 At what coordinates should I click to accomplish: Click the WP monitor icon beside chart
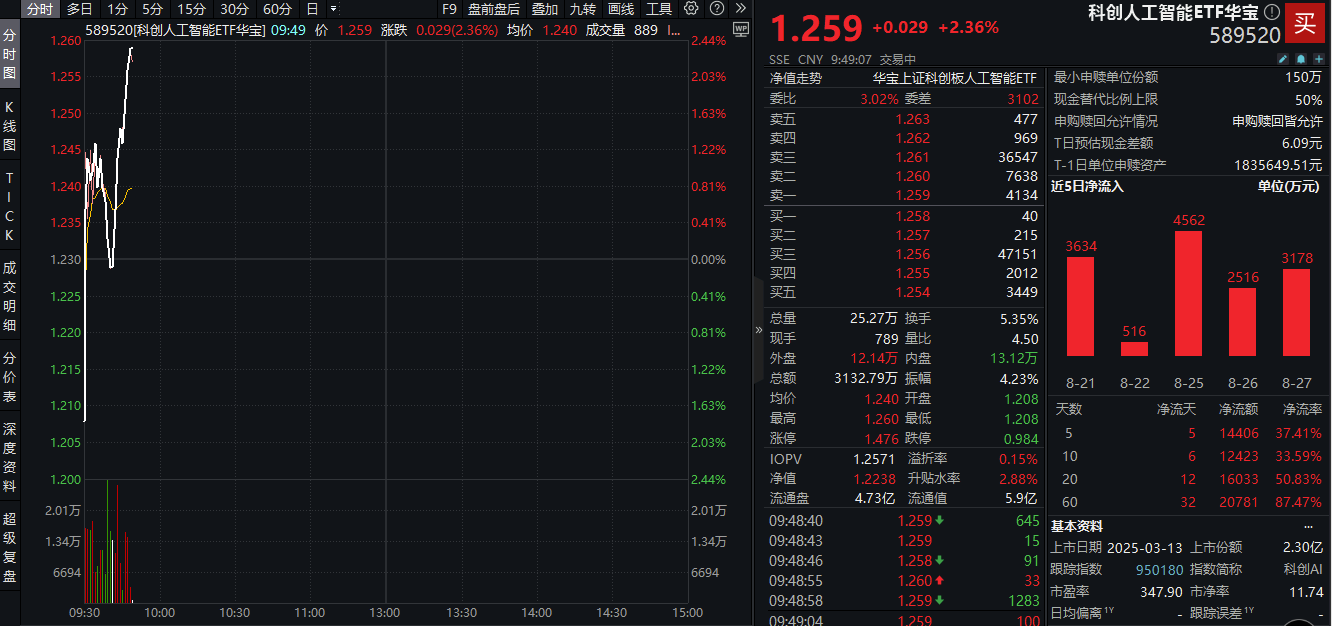click(x=740, y=29)
